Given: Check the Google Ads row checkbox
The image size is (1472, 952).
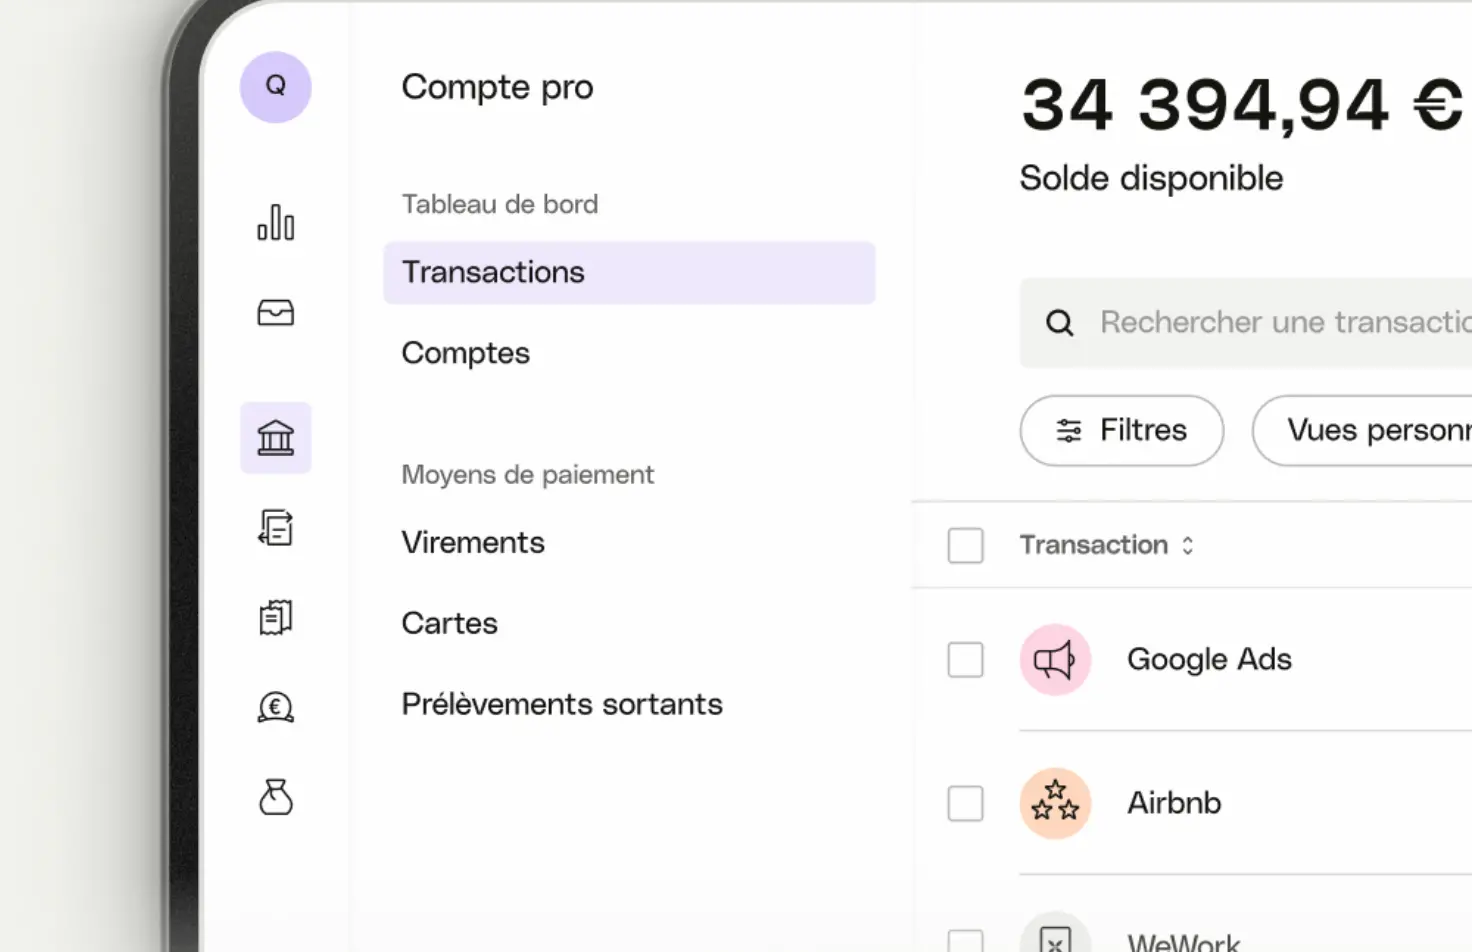Looking at the screenshot, I should 965,659.
